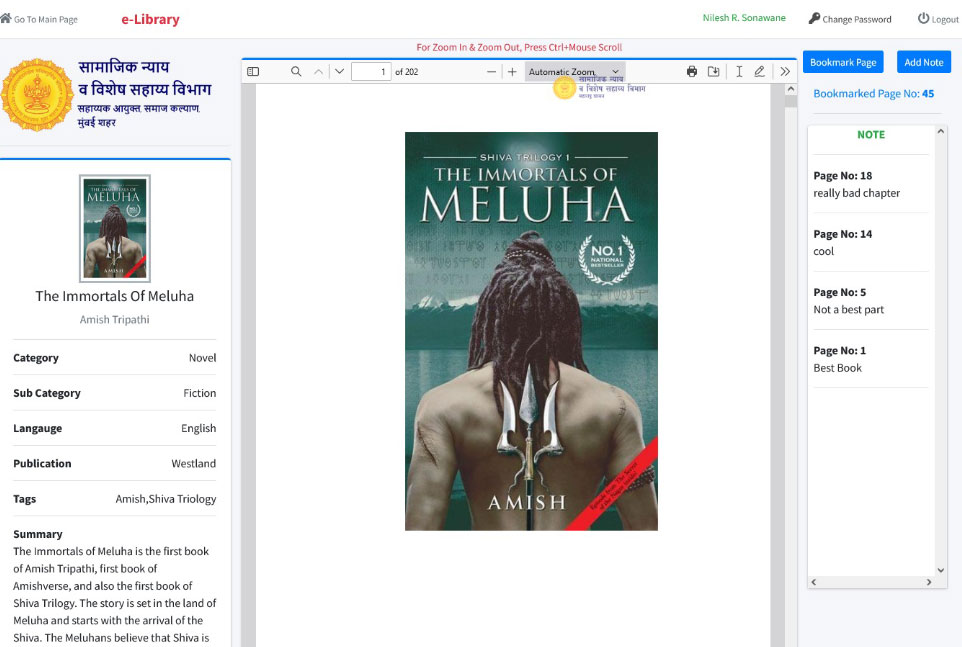Select note Page No: 14
Viewport: 962px width, 647px height.
pyautogui.click(x=842, y=234)
